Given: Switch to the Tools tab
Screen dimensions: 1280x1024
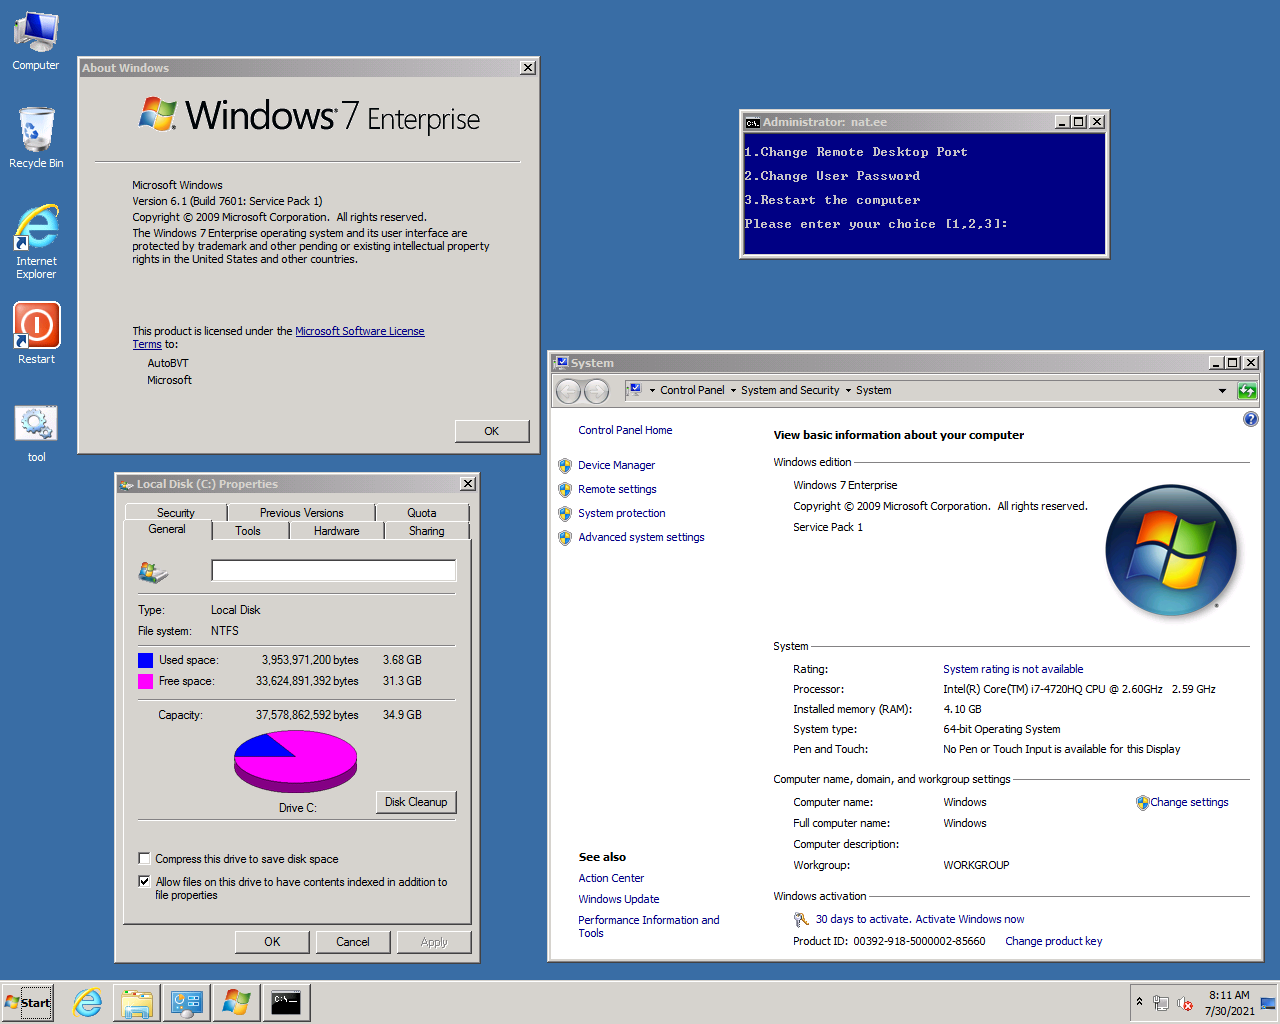Looking at the screenshot, I should (x=248, y=531).
